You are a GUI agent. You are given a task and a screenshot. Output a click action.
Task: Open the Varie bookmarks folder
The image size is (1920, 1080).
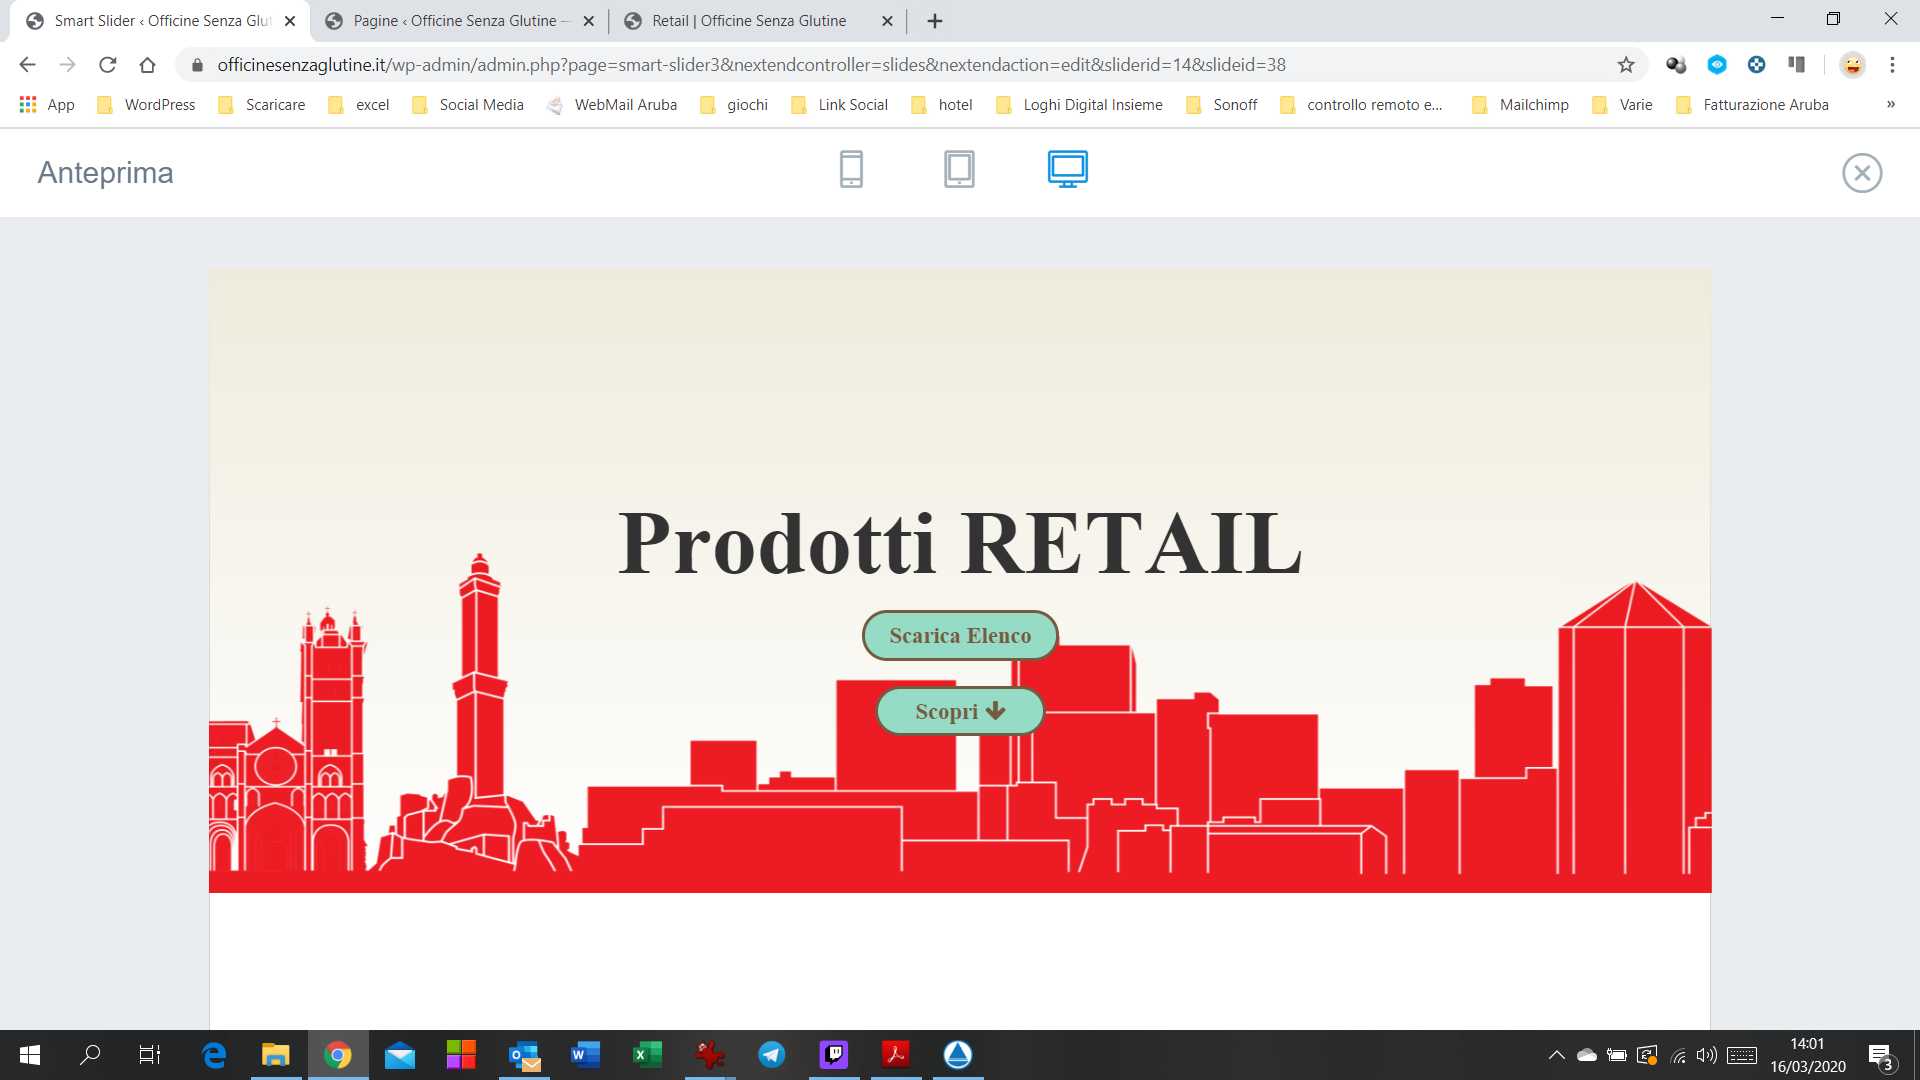pyautogui.click(x=1622, y=105)
